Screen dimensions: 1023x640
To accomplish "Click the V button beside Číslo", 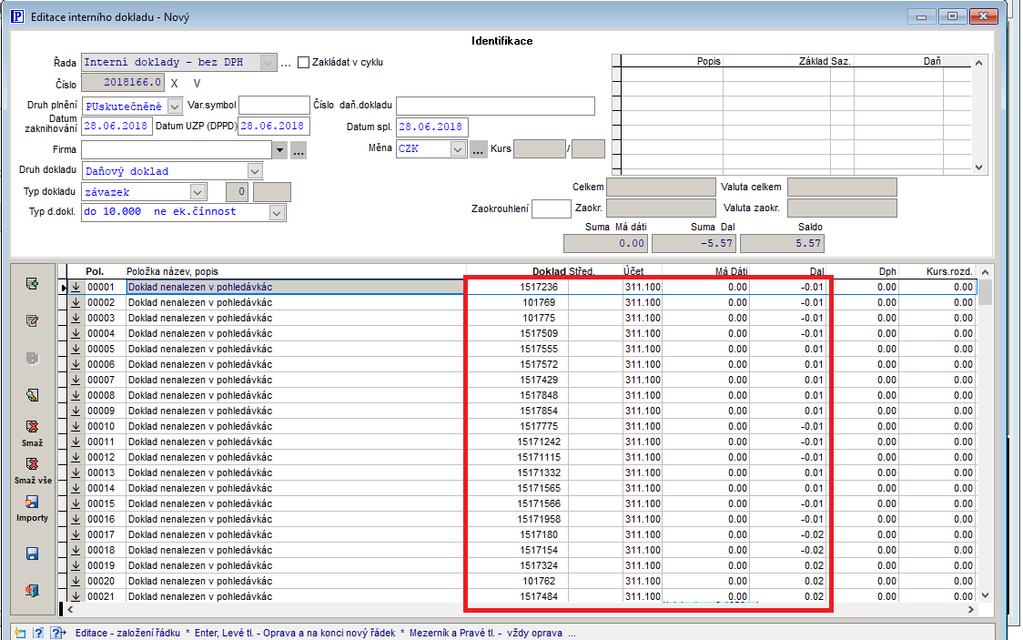I will point(197,84).
